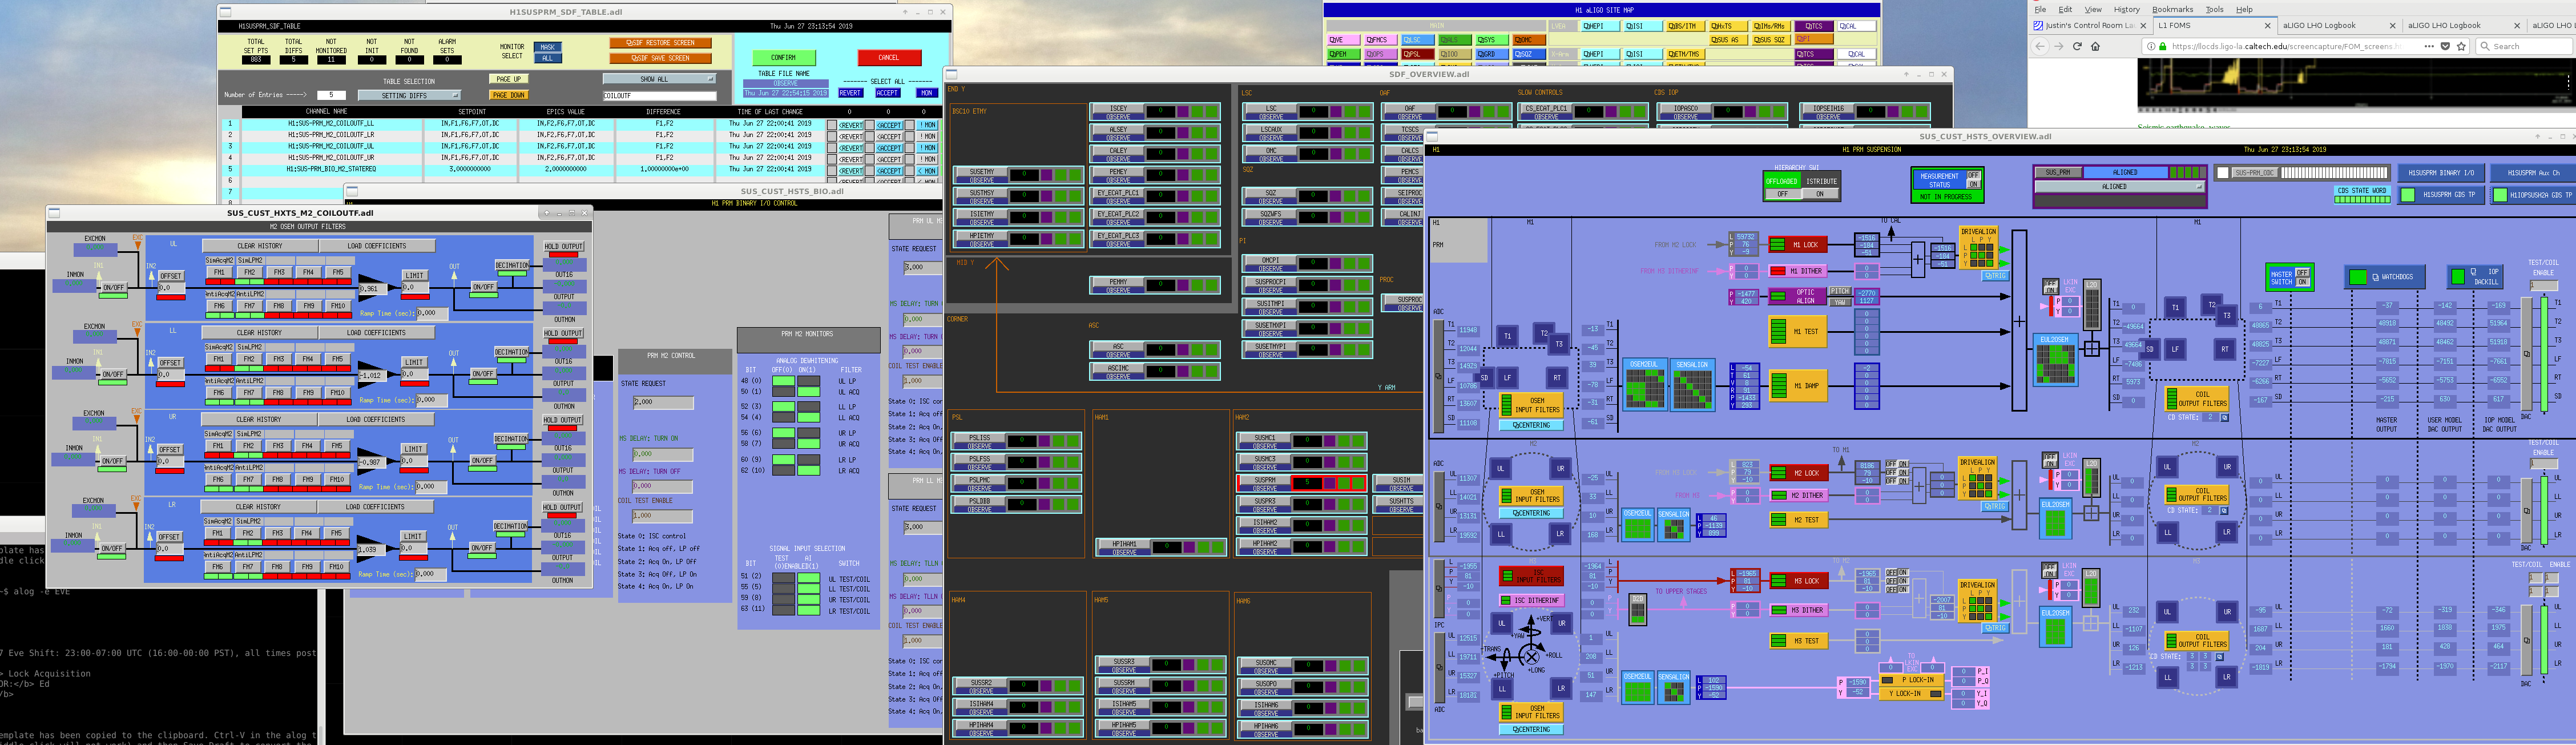Select MASK under Monitor Select
Screen dimensions: 2576x745
547,47
